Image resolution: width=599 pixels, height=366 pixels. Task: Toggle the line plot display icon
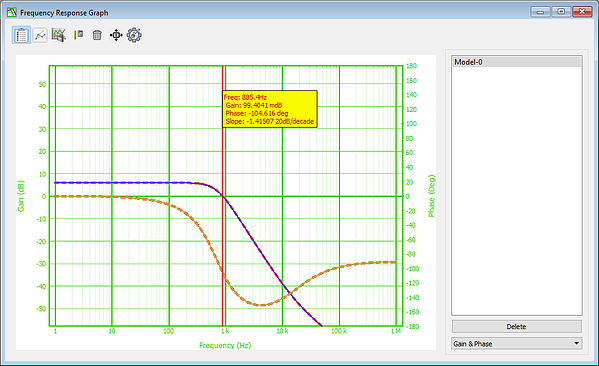point(40,36)
